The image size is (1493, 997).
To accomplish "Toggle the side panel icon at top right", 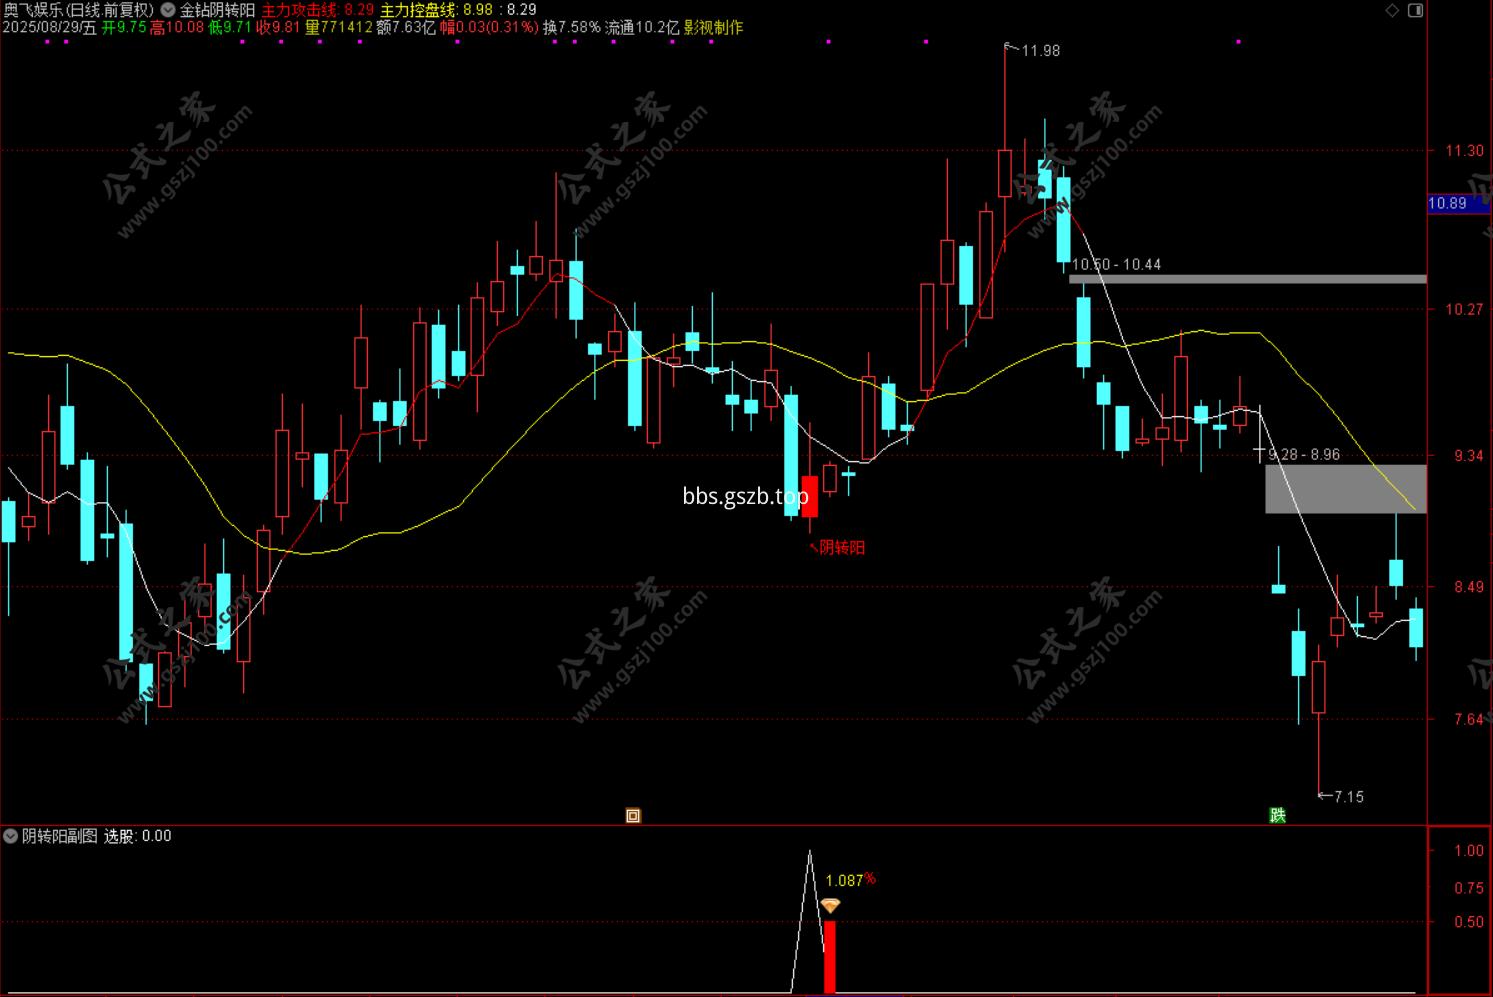I will pyautogui.click(x=1415, y=10).
